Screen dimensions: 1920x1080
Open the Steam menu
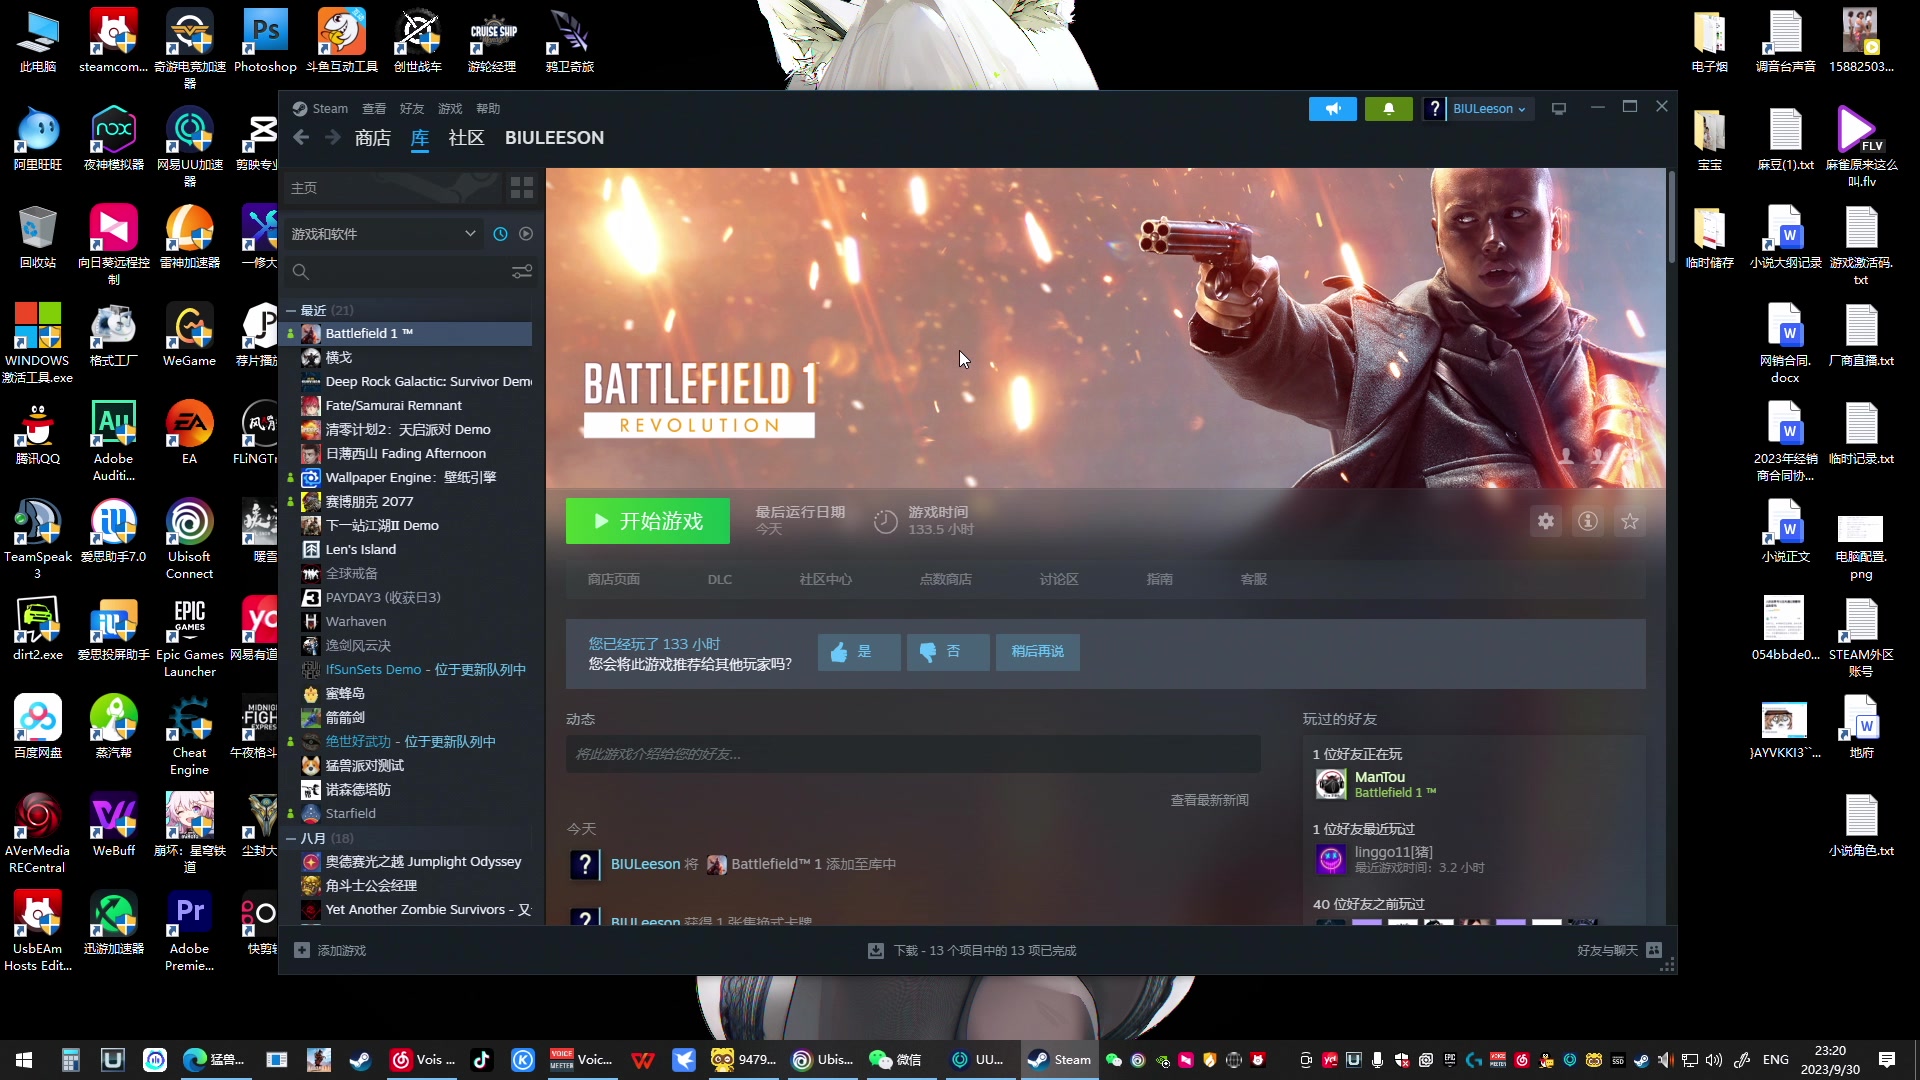click(320, 109)
